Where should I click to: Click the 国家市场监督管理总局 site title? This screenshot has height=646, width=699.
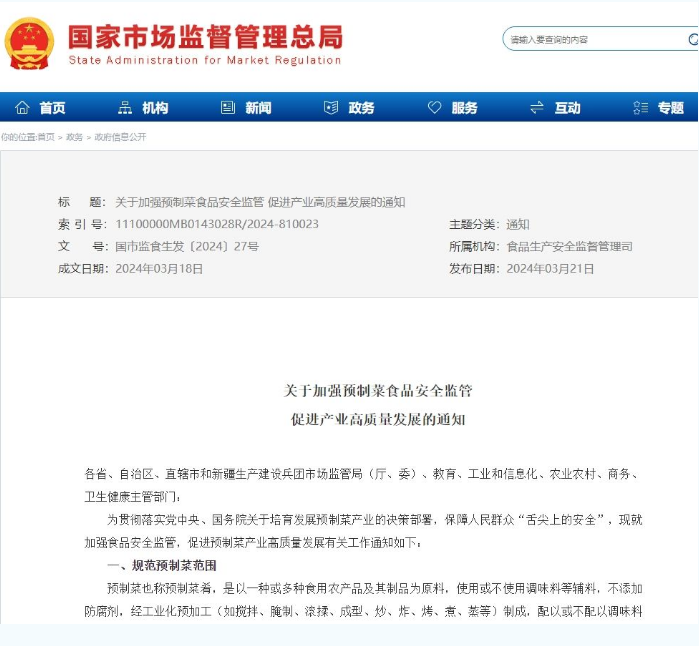(205, 38)
